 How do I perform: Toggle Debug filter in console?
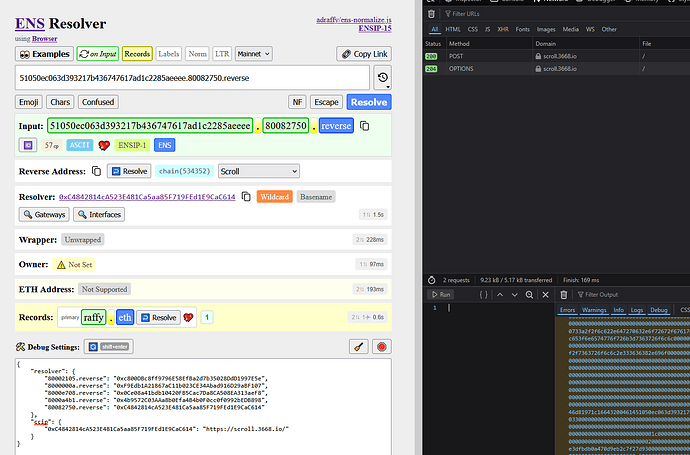tap(659, 310)
